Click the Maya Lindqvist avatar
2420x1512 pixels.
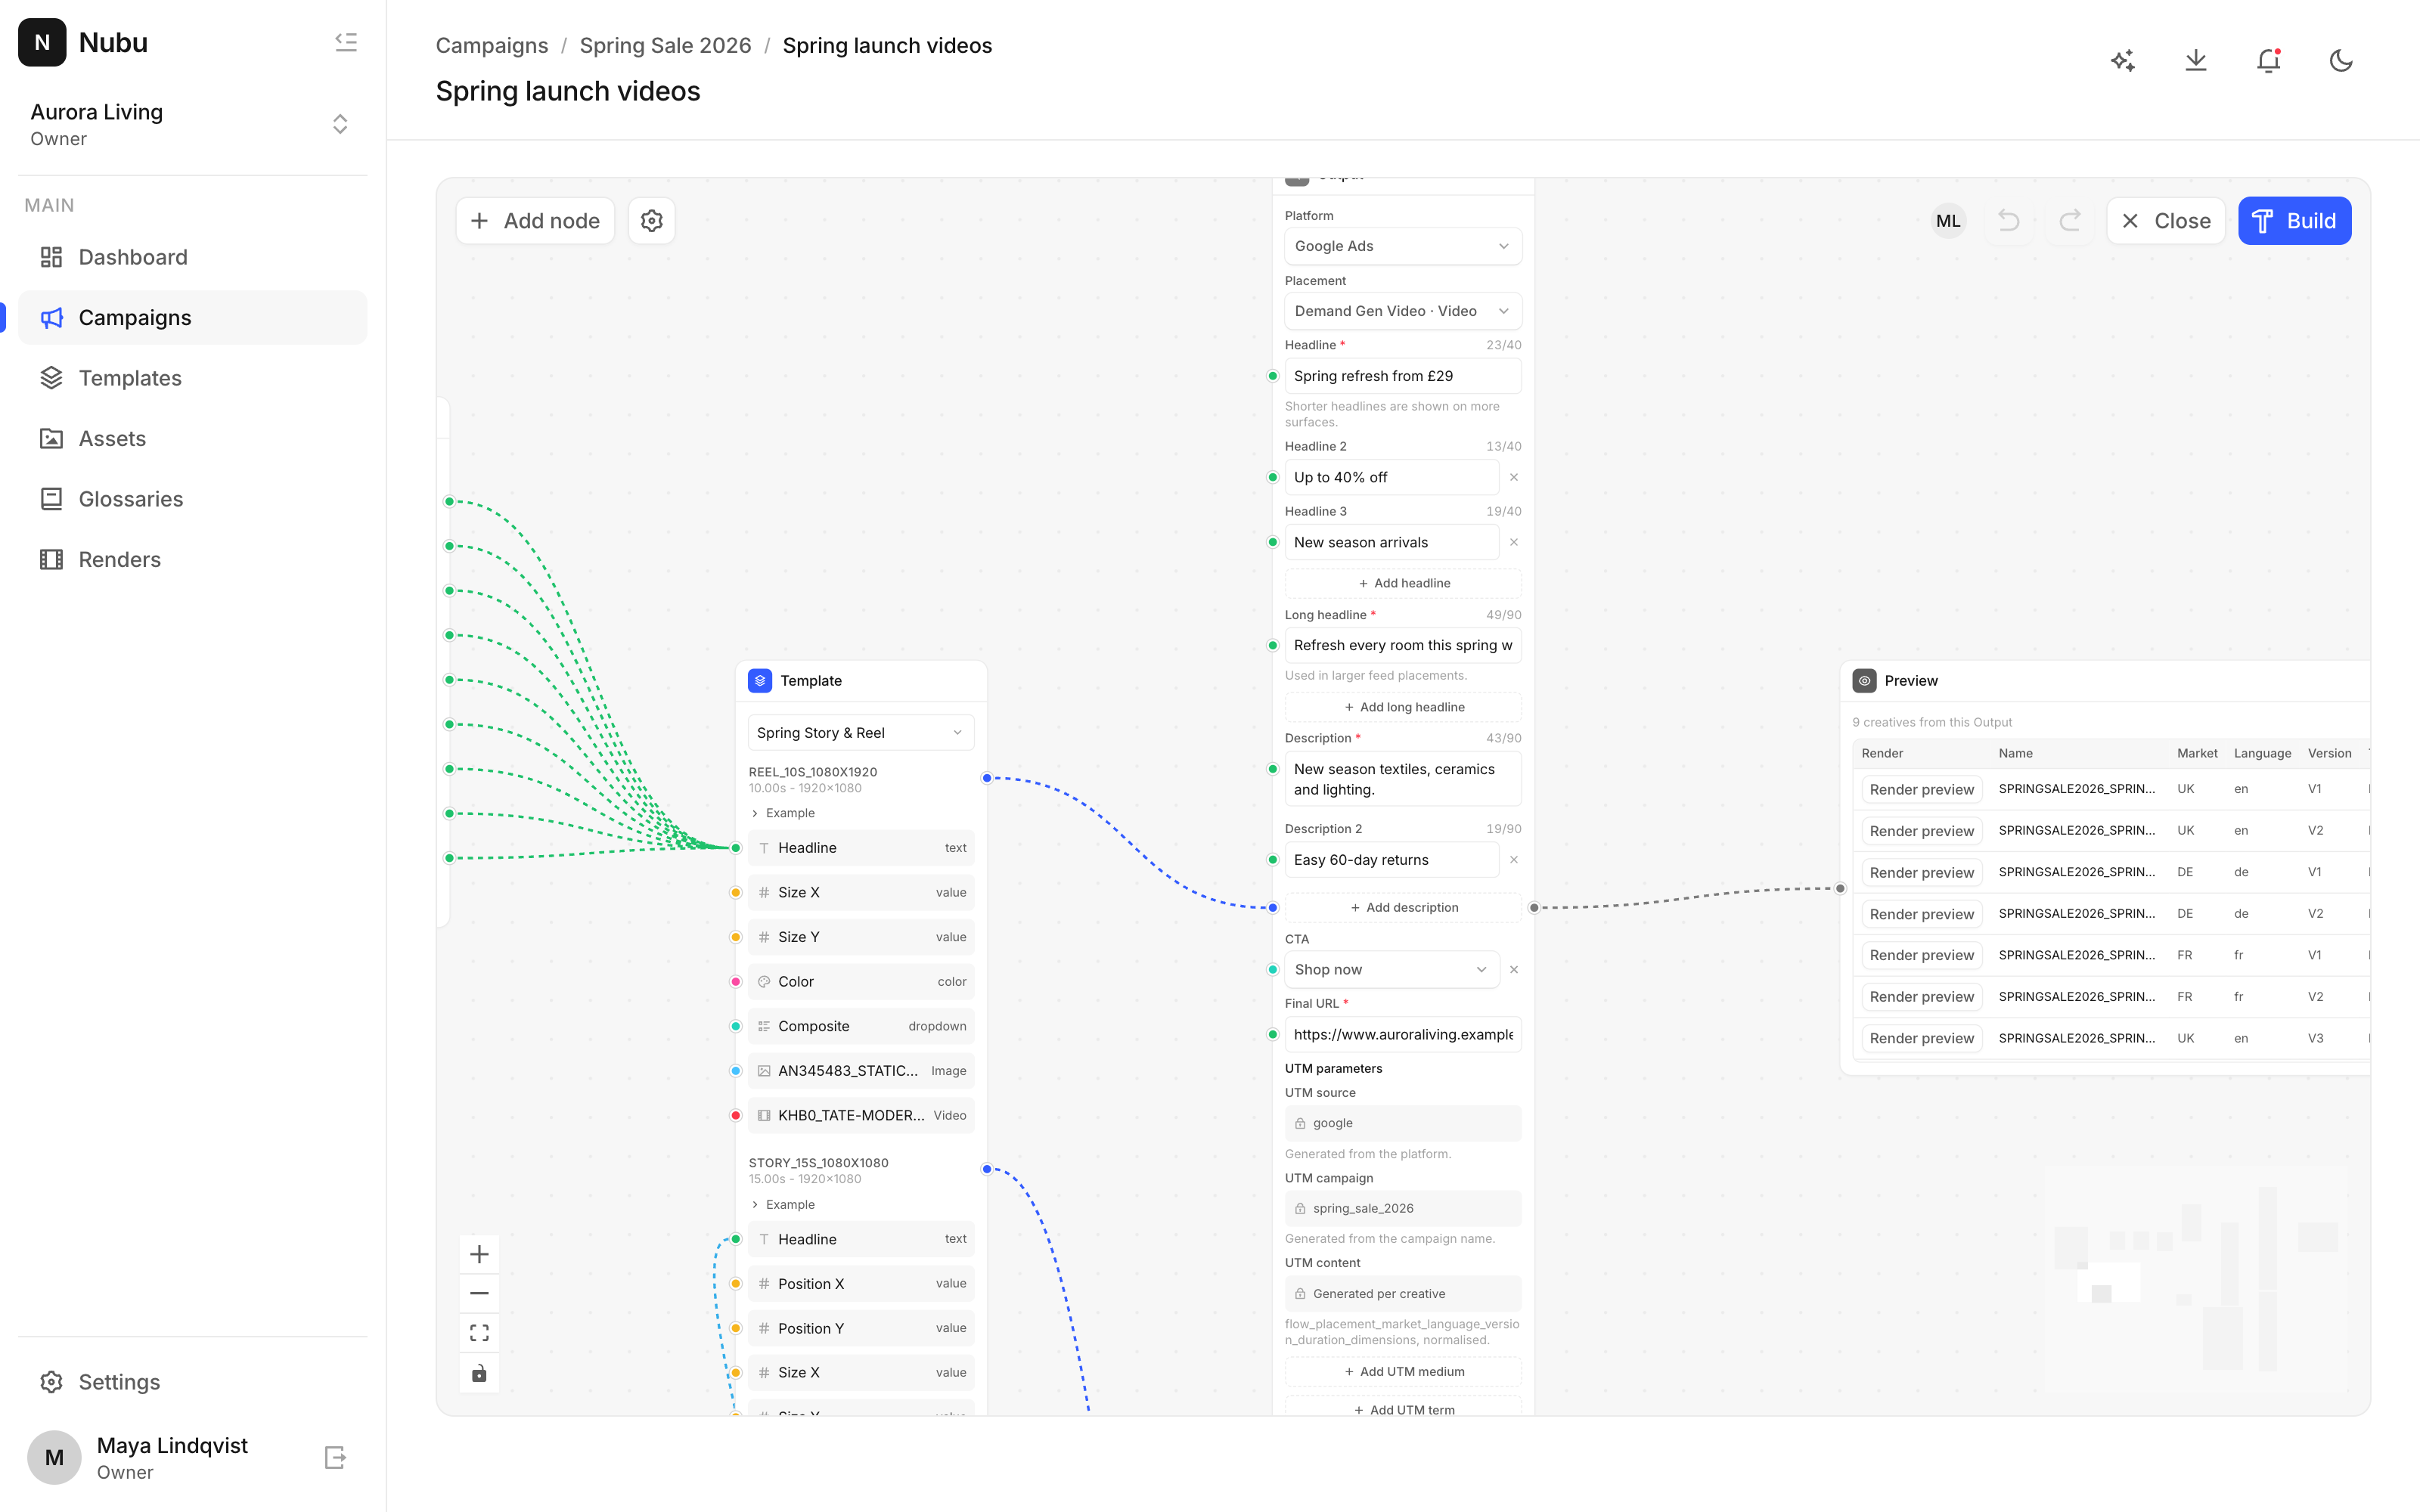point(54,1457)
